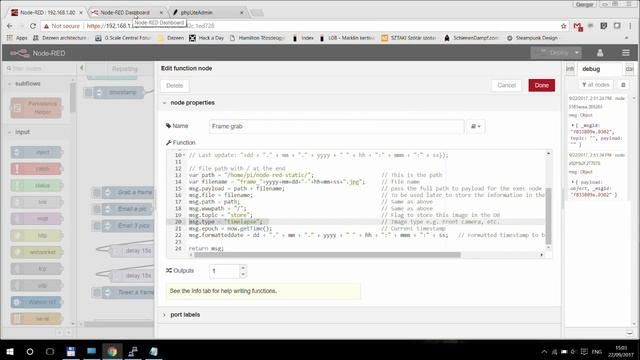Viewport: 640px width, 360px height.
Task: Trigger the Email 3 pics inject button
Action: click(x=97, y=226)
